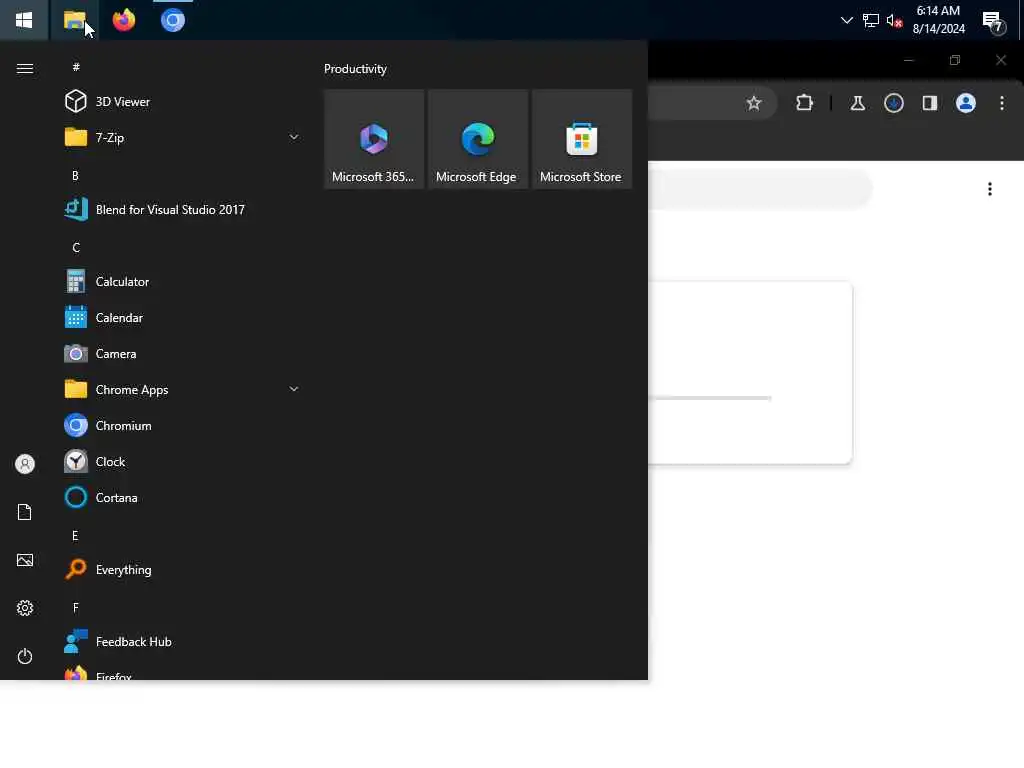Jump to the letter B section header
This screenshot has height=768, width=1024.
tap(75, 176)
